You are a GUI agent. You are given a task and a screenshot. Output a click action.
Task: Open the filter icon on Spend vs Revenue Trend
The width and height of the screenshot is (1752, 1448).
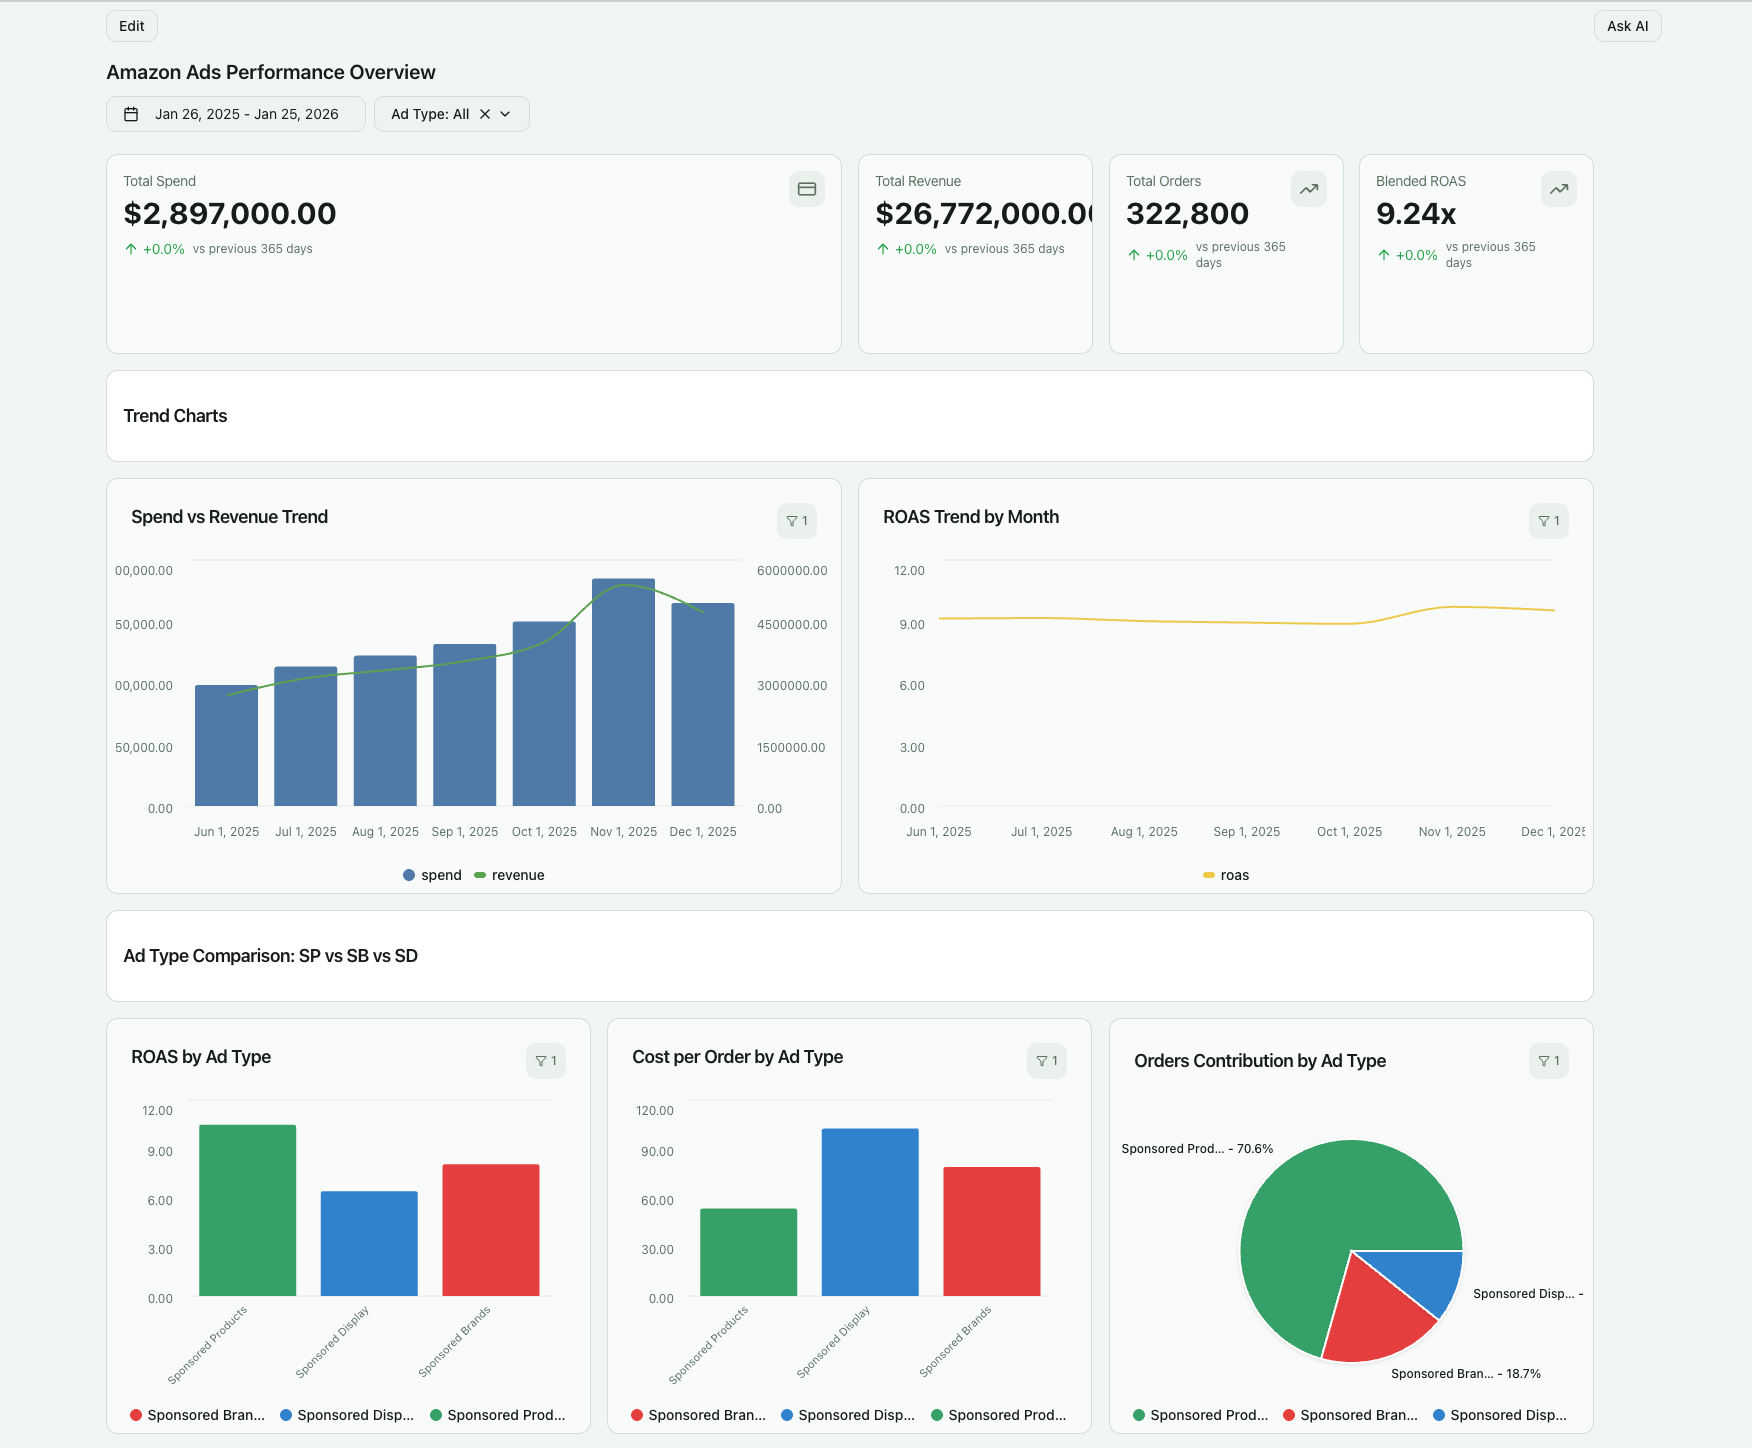point(796,520)
